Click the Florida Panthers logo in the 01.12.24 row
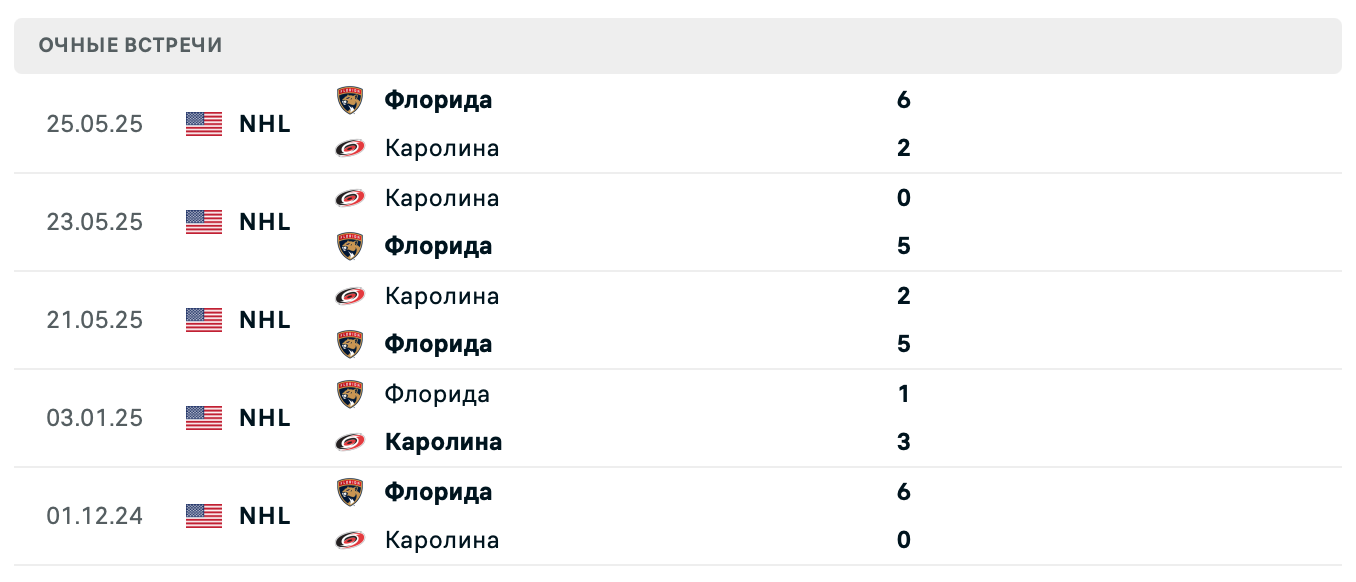 349,492
